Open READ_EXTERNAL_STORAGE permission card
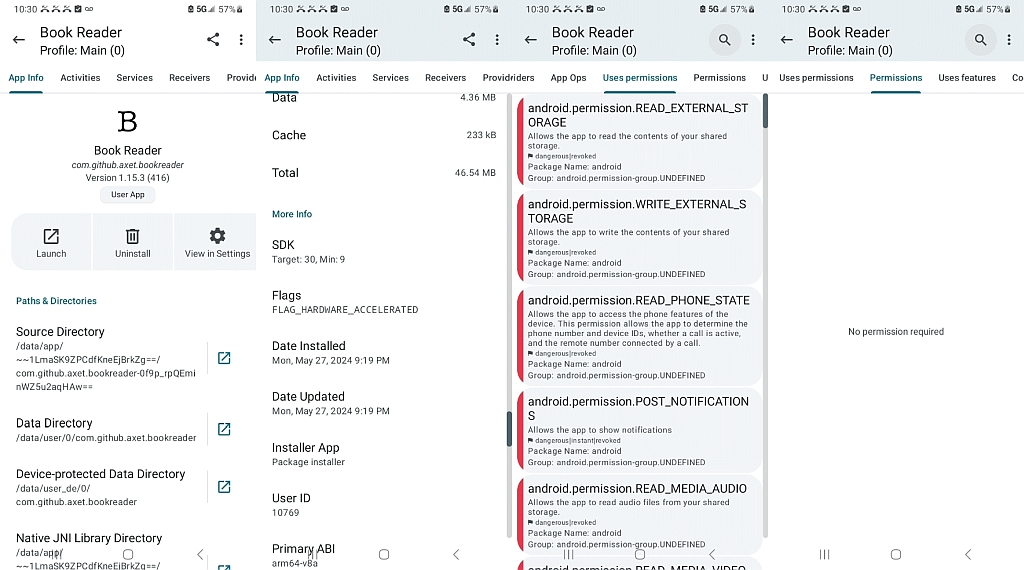The width and height of the screenshot is (1024, 570). click(639, 141)
